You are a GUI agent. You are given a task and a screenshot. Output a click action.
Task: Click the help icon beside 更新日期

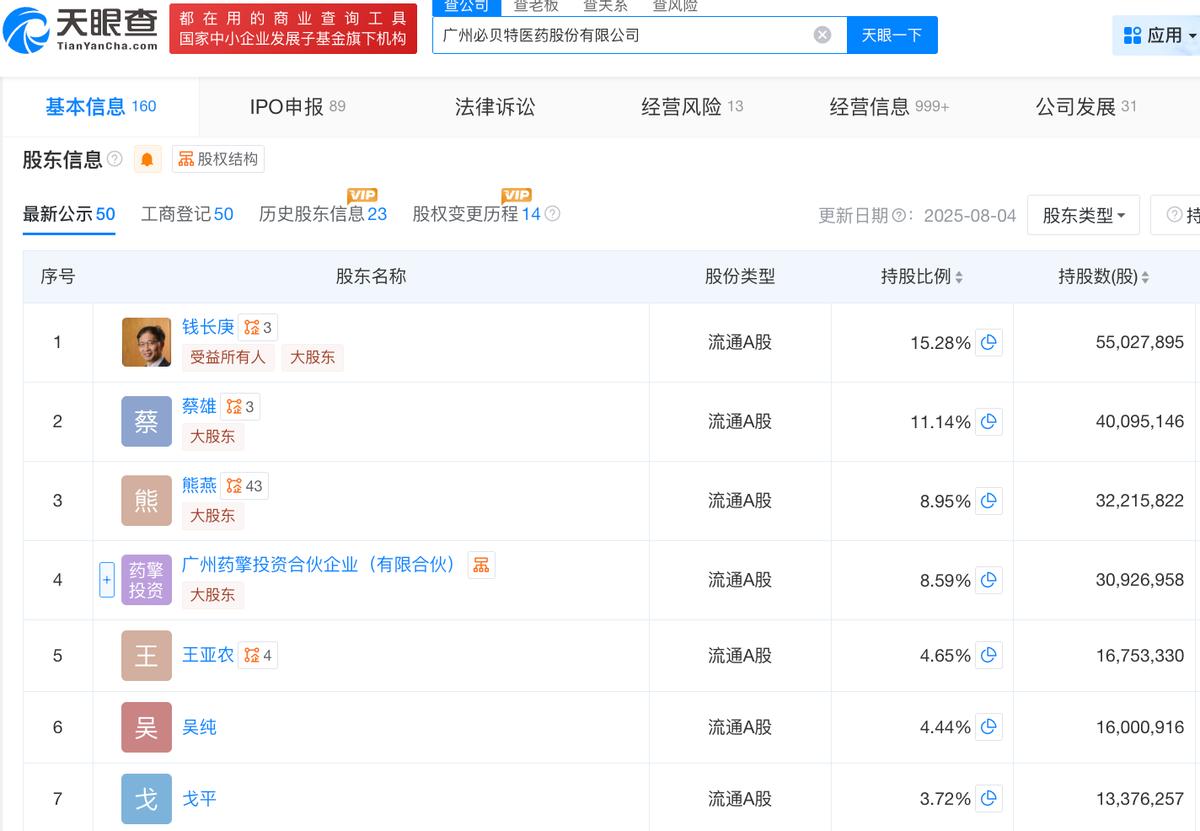(898, 216)
